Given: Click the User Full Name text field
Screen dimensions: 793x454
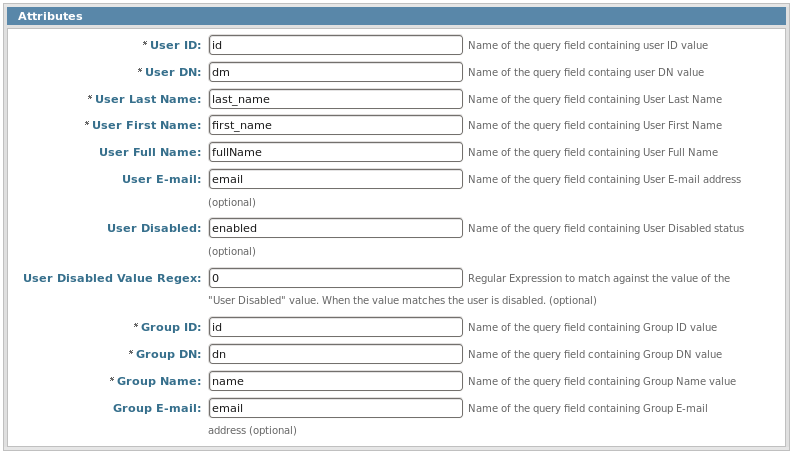Looking at the screenshot, I should [x=335, y=152].
